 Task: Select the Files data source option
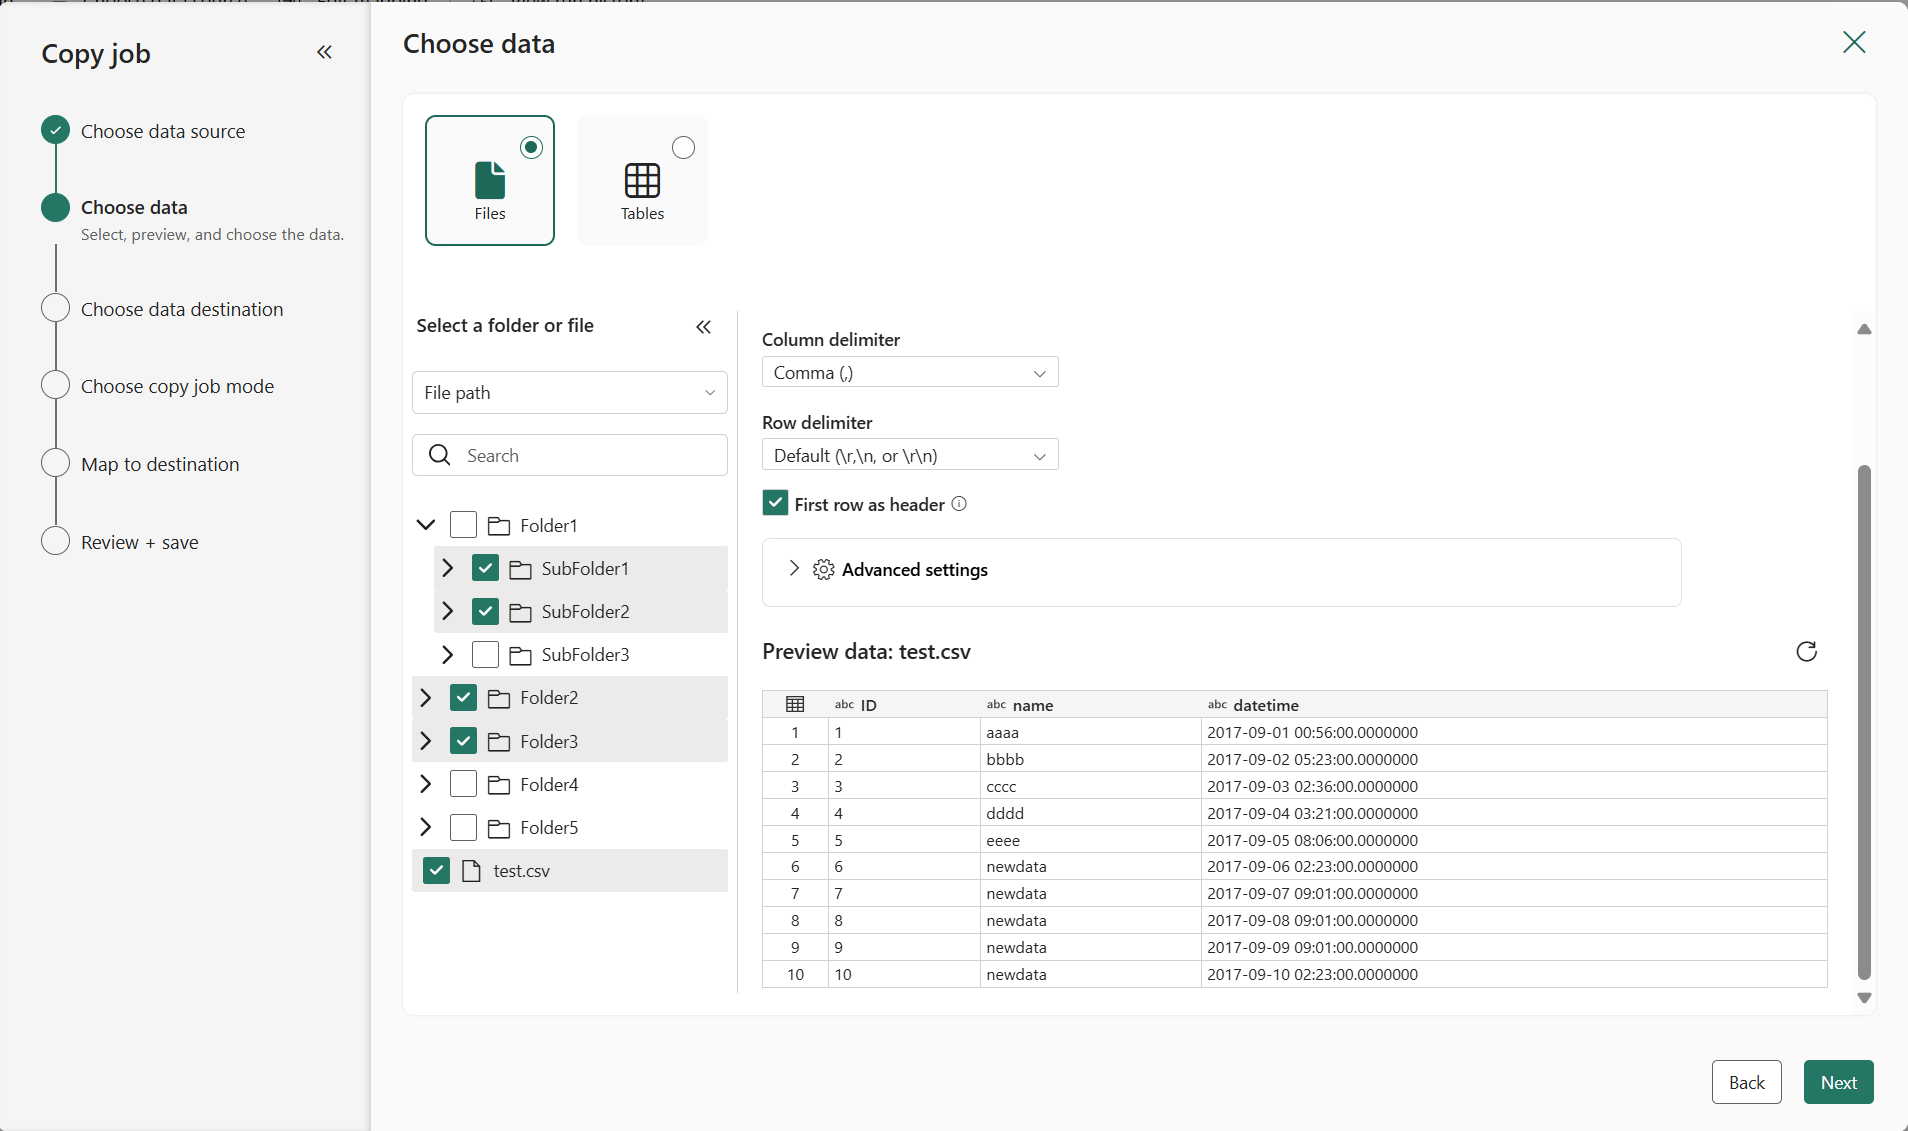[489, 180]
